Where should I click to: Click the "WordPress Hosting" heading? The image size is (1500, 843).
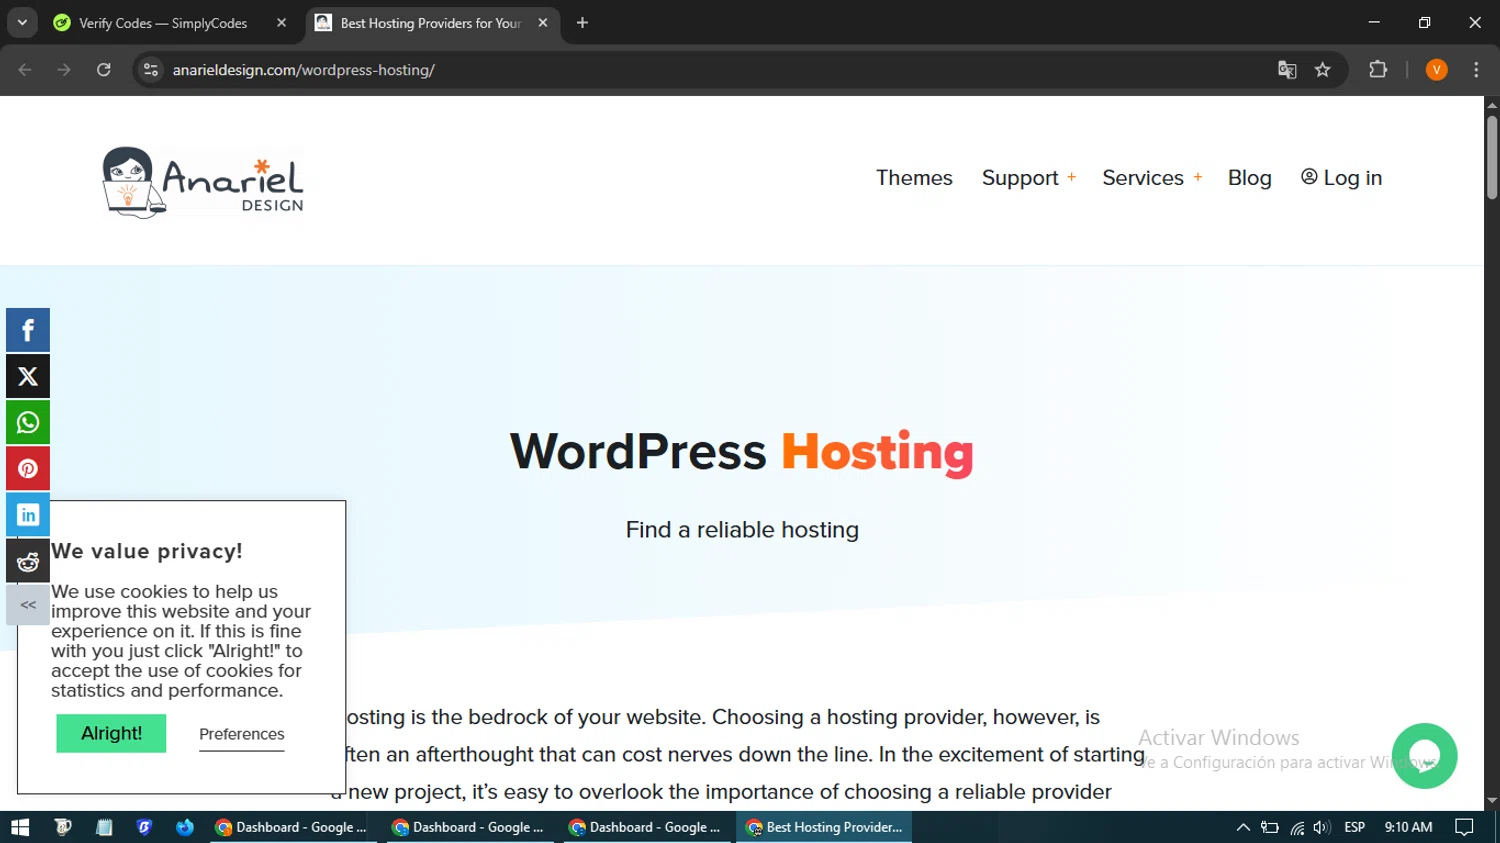tap(742, 452)
